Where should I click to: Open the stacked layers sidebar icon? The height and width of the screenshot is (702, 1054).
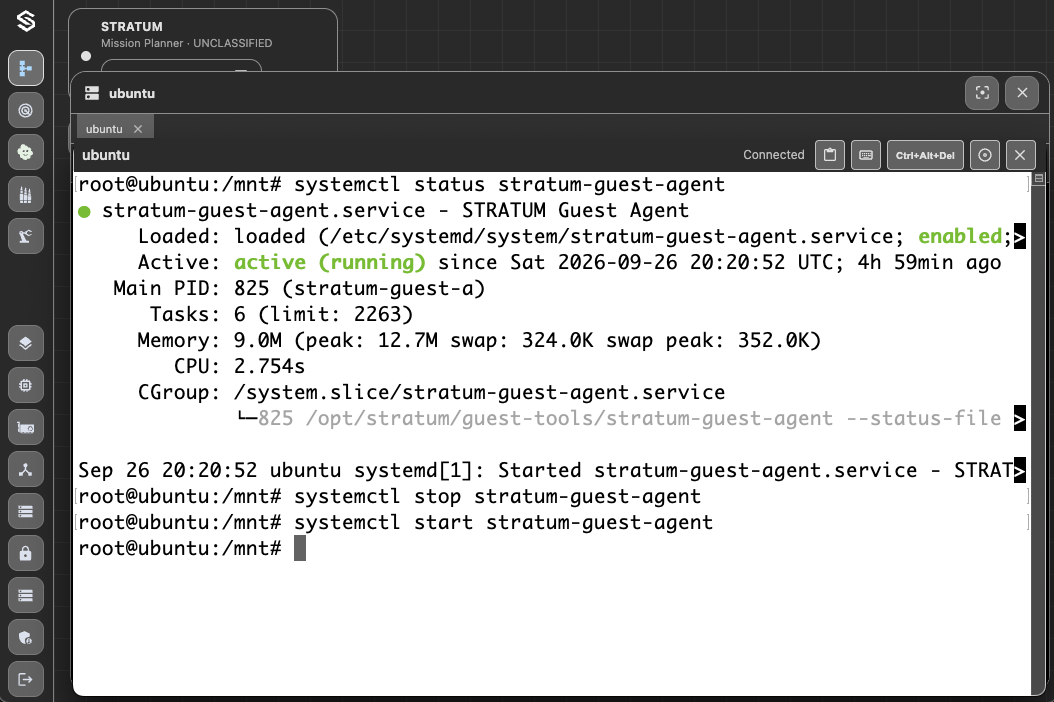(26, 344)
